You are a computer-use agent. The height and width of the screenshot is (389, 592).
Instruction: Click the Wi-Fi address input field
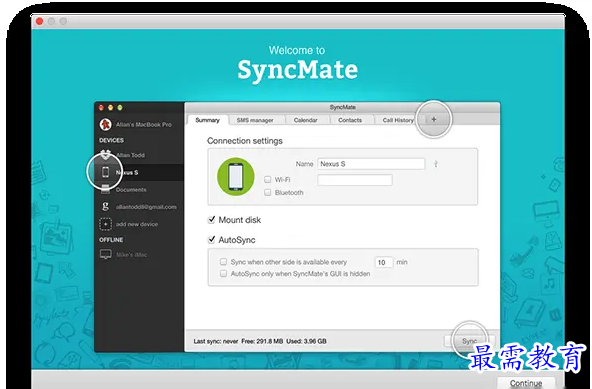pos(355,180)
